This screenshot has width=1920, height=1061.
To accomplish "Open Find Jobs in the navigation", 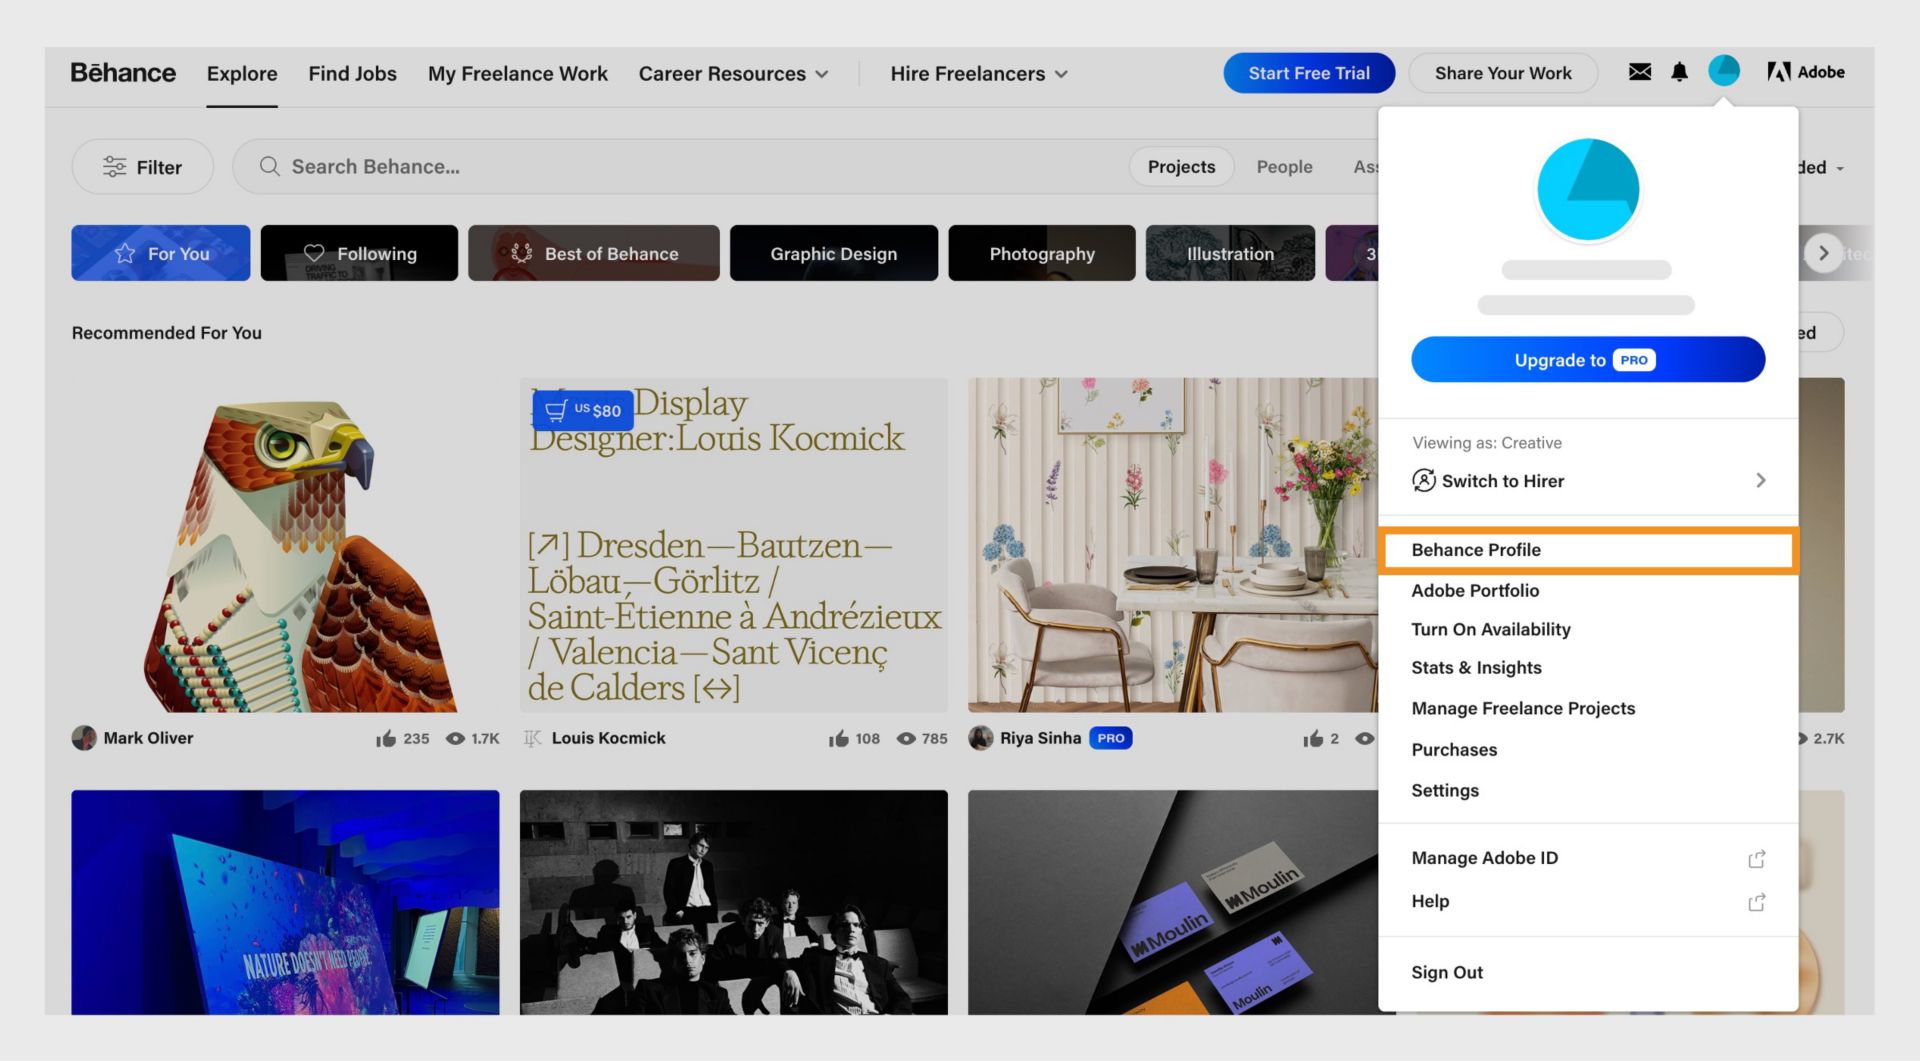I will 352,74.
